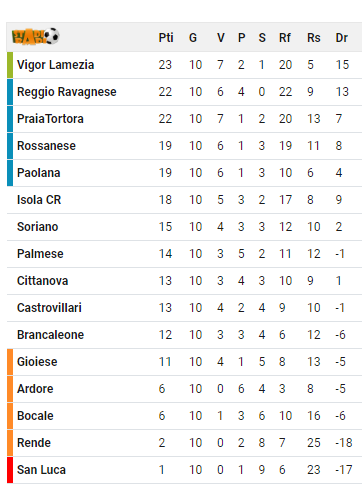
Task: Click the orange marker beside Gioiese
Action: (10, 362)
